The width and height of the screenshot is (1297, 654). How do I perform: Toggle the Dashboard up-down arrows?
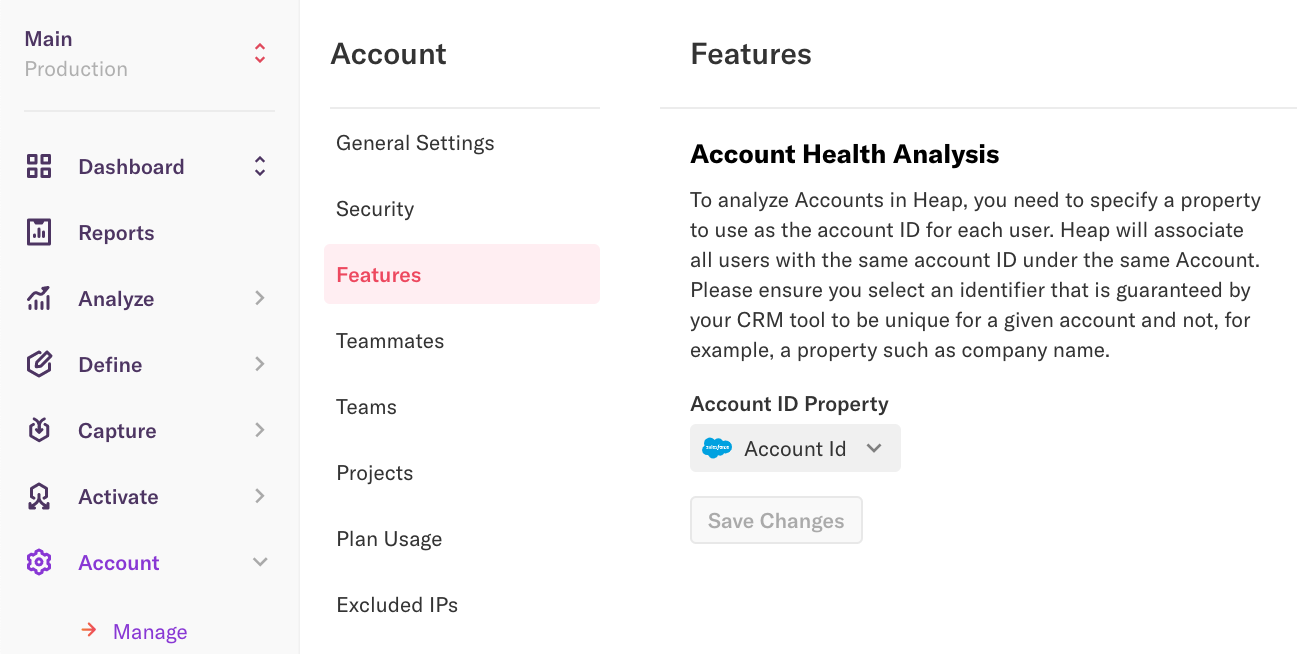click(260, 167)
